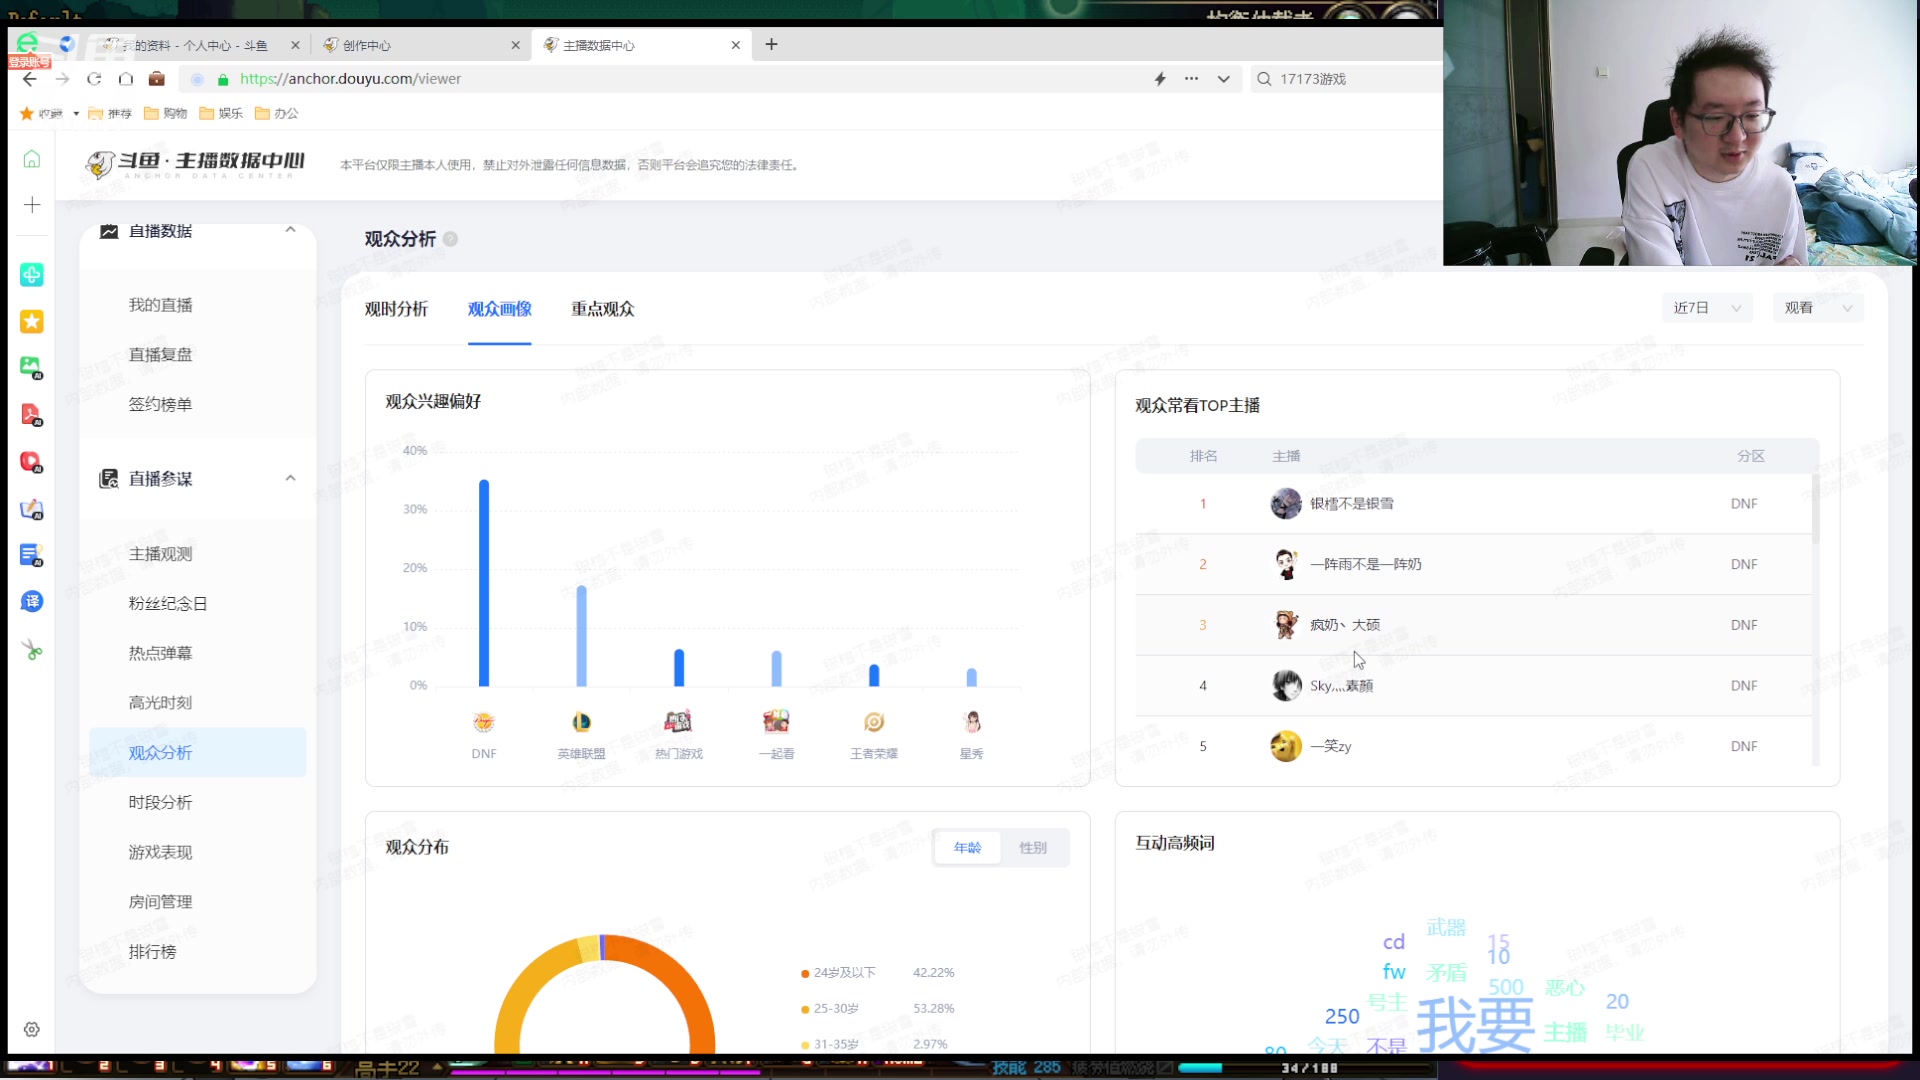The height and width of the screenshot is (1080, 1920).
Task: Expand the favorites dropdown arrow in bookmarks bar
Action: click(76, 113)
